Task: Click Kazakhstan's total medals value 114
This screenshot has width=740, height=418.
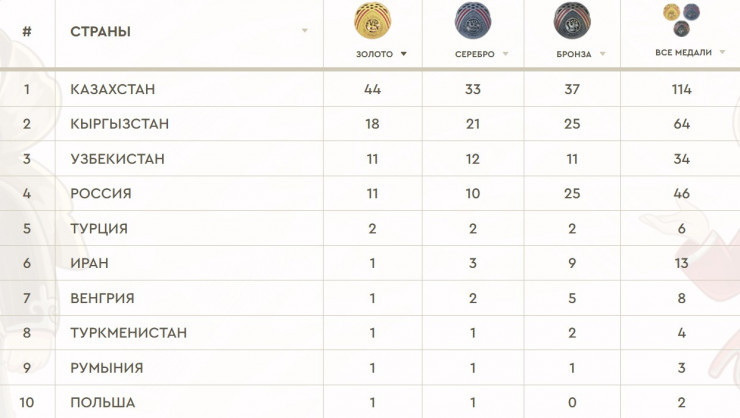Action: [682, 90]
